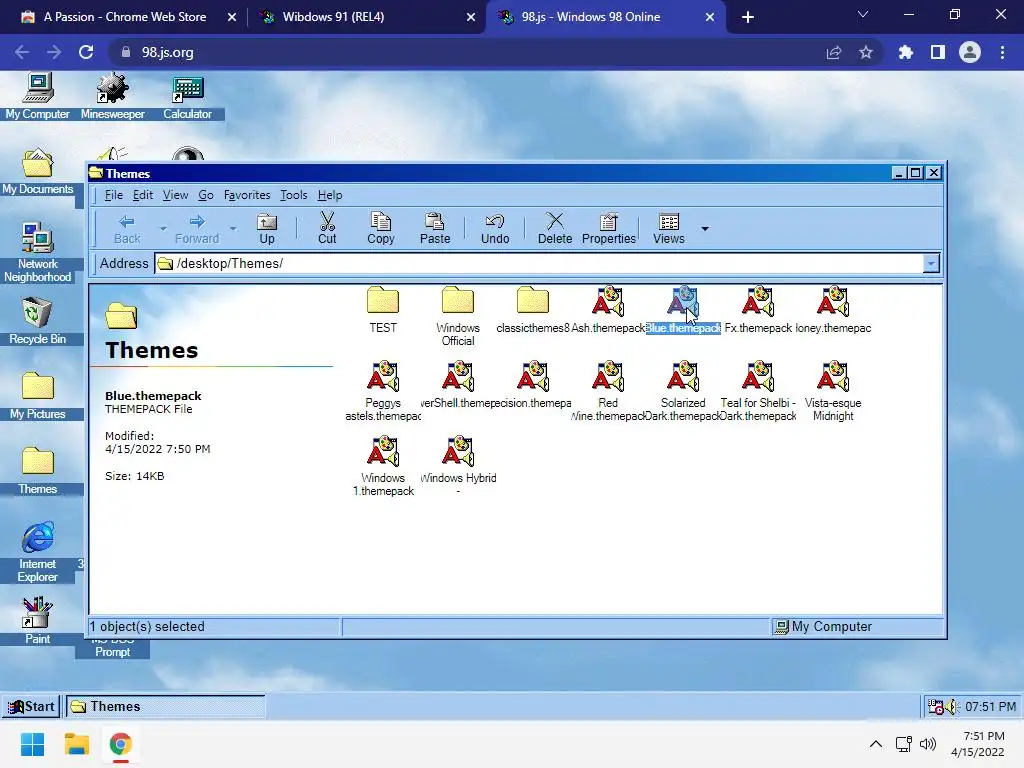Open the Calculator desktop shortcut
Image resolution: width=1024 pixels, height=768 pixels.
(x=187, y=96)
